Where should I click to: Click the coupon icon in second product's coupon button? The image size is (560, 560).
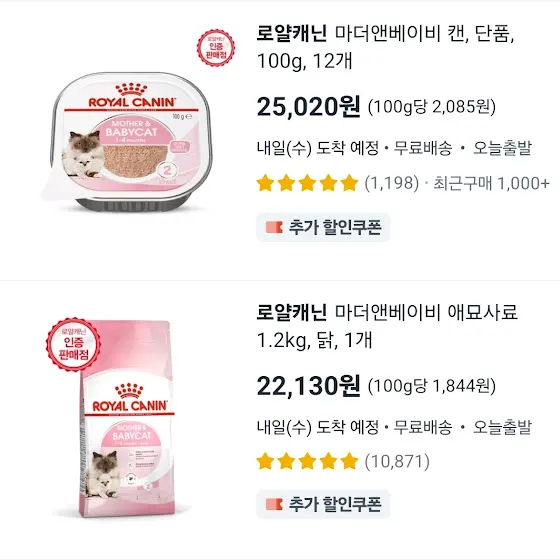click(x=274, y=504)
